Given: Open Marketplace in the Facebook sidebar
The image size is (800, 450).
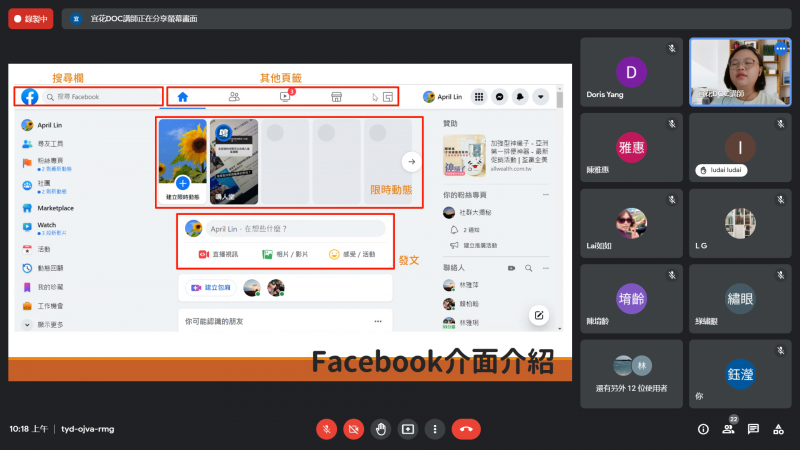Looking at the screenshot, I should click(48, 208).
